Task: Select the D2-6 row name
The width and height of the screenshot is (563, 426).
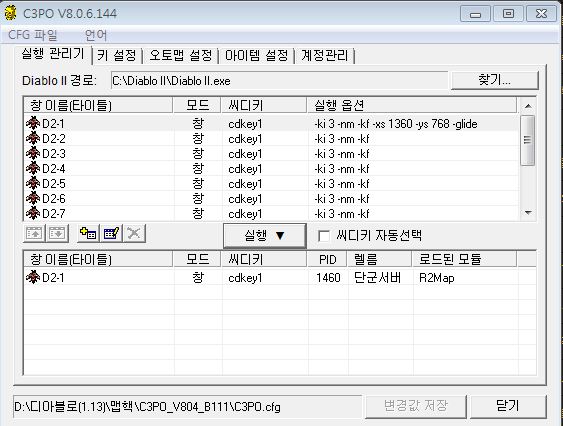Action: [x=54, y=199]
